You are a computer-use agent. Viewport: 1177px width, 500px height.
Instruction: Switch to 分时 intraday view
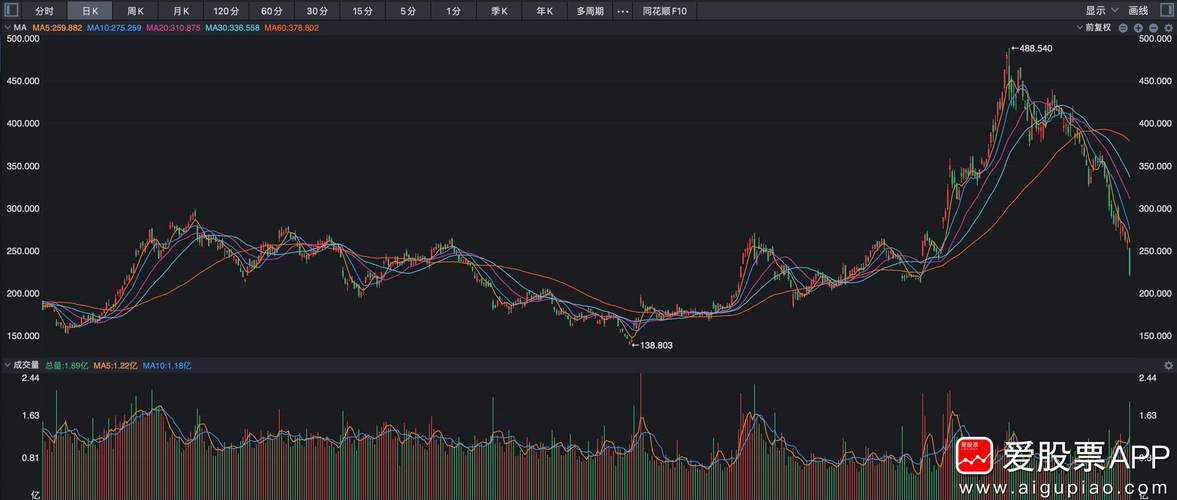[44, 11]
